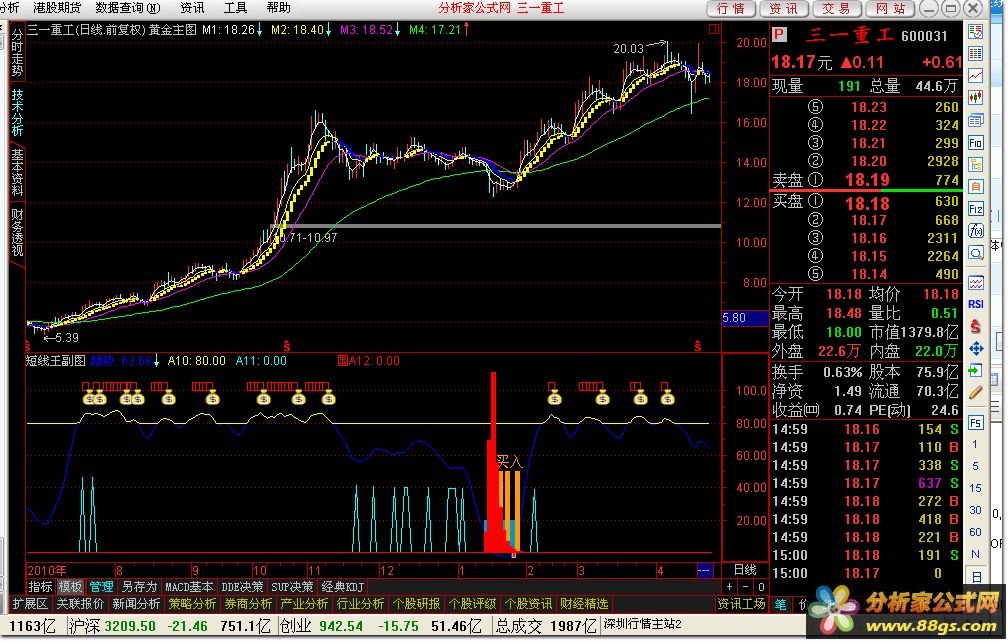Apply the SUP决策 template
Viewport: 1008px width, 641px height.
pos(292,586)
